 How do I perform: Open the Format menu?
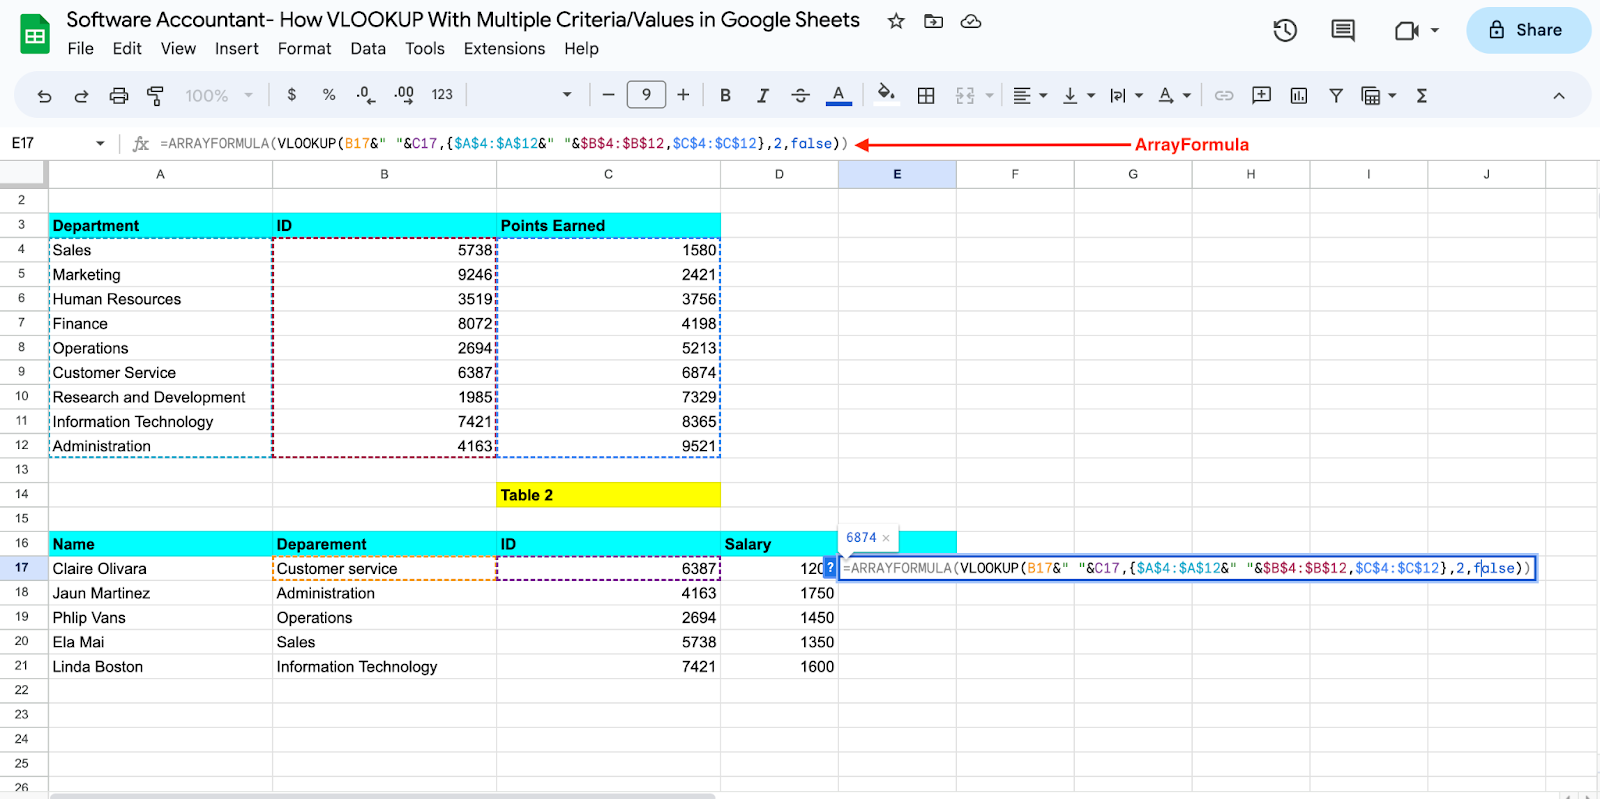(304, 48)
